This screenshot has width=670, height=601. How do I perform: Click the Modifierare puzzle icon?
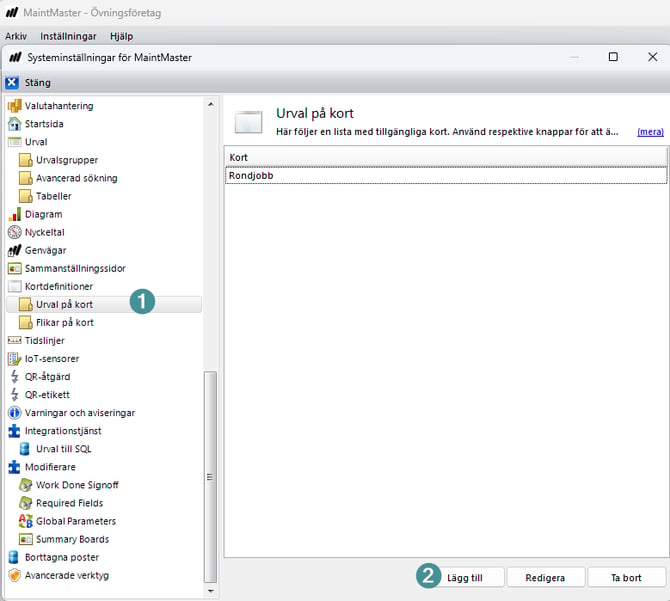click(x=15, y=467)
